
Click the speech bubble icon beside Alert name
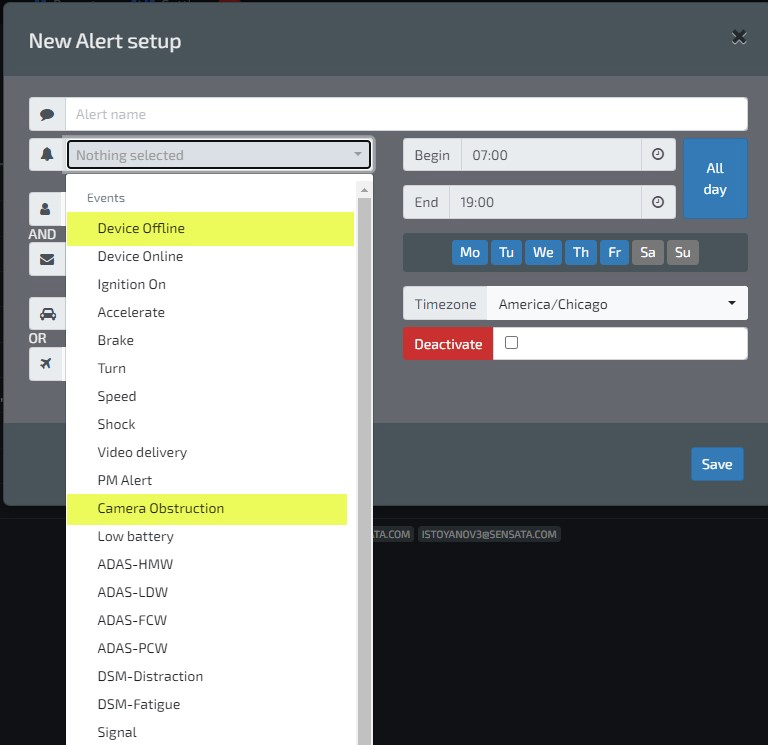(47, 114)
